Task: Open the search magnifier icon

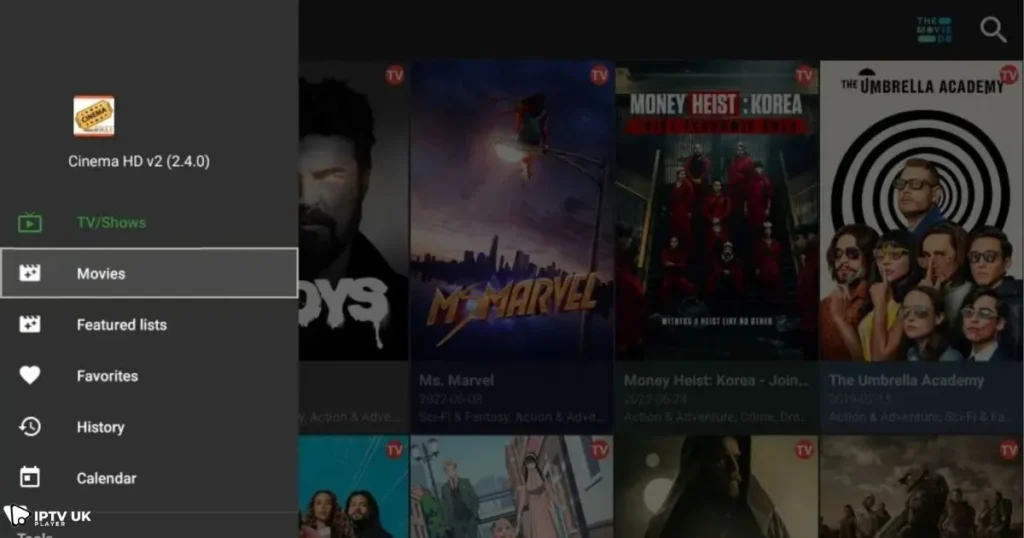Action: point(993,30)
